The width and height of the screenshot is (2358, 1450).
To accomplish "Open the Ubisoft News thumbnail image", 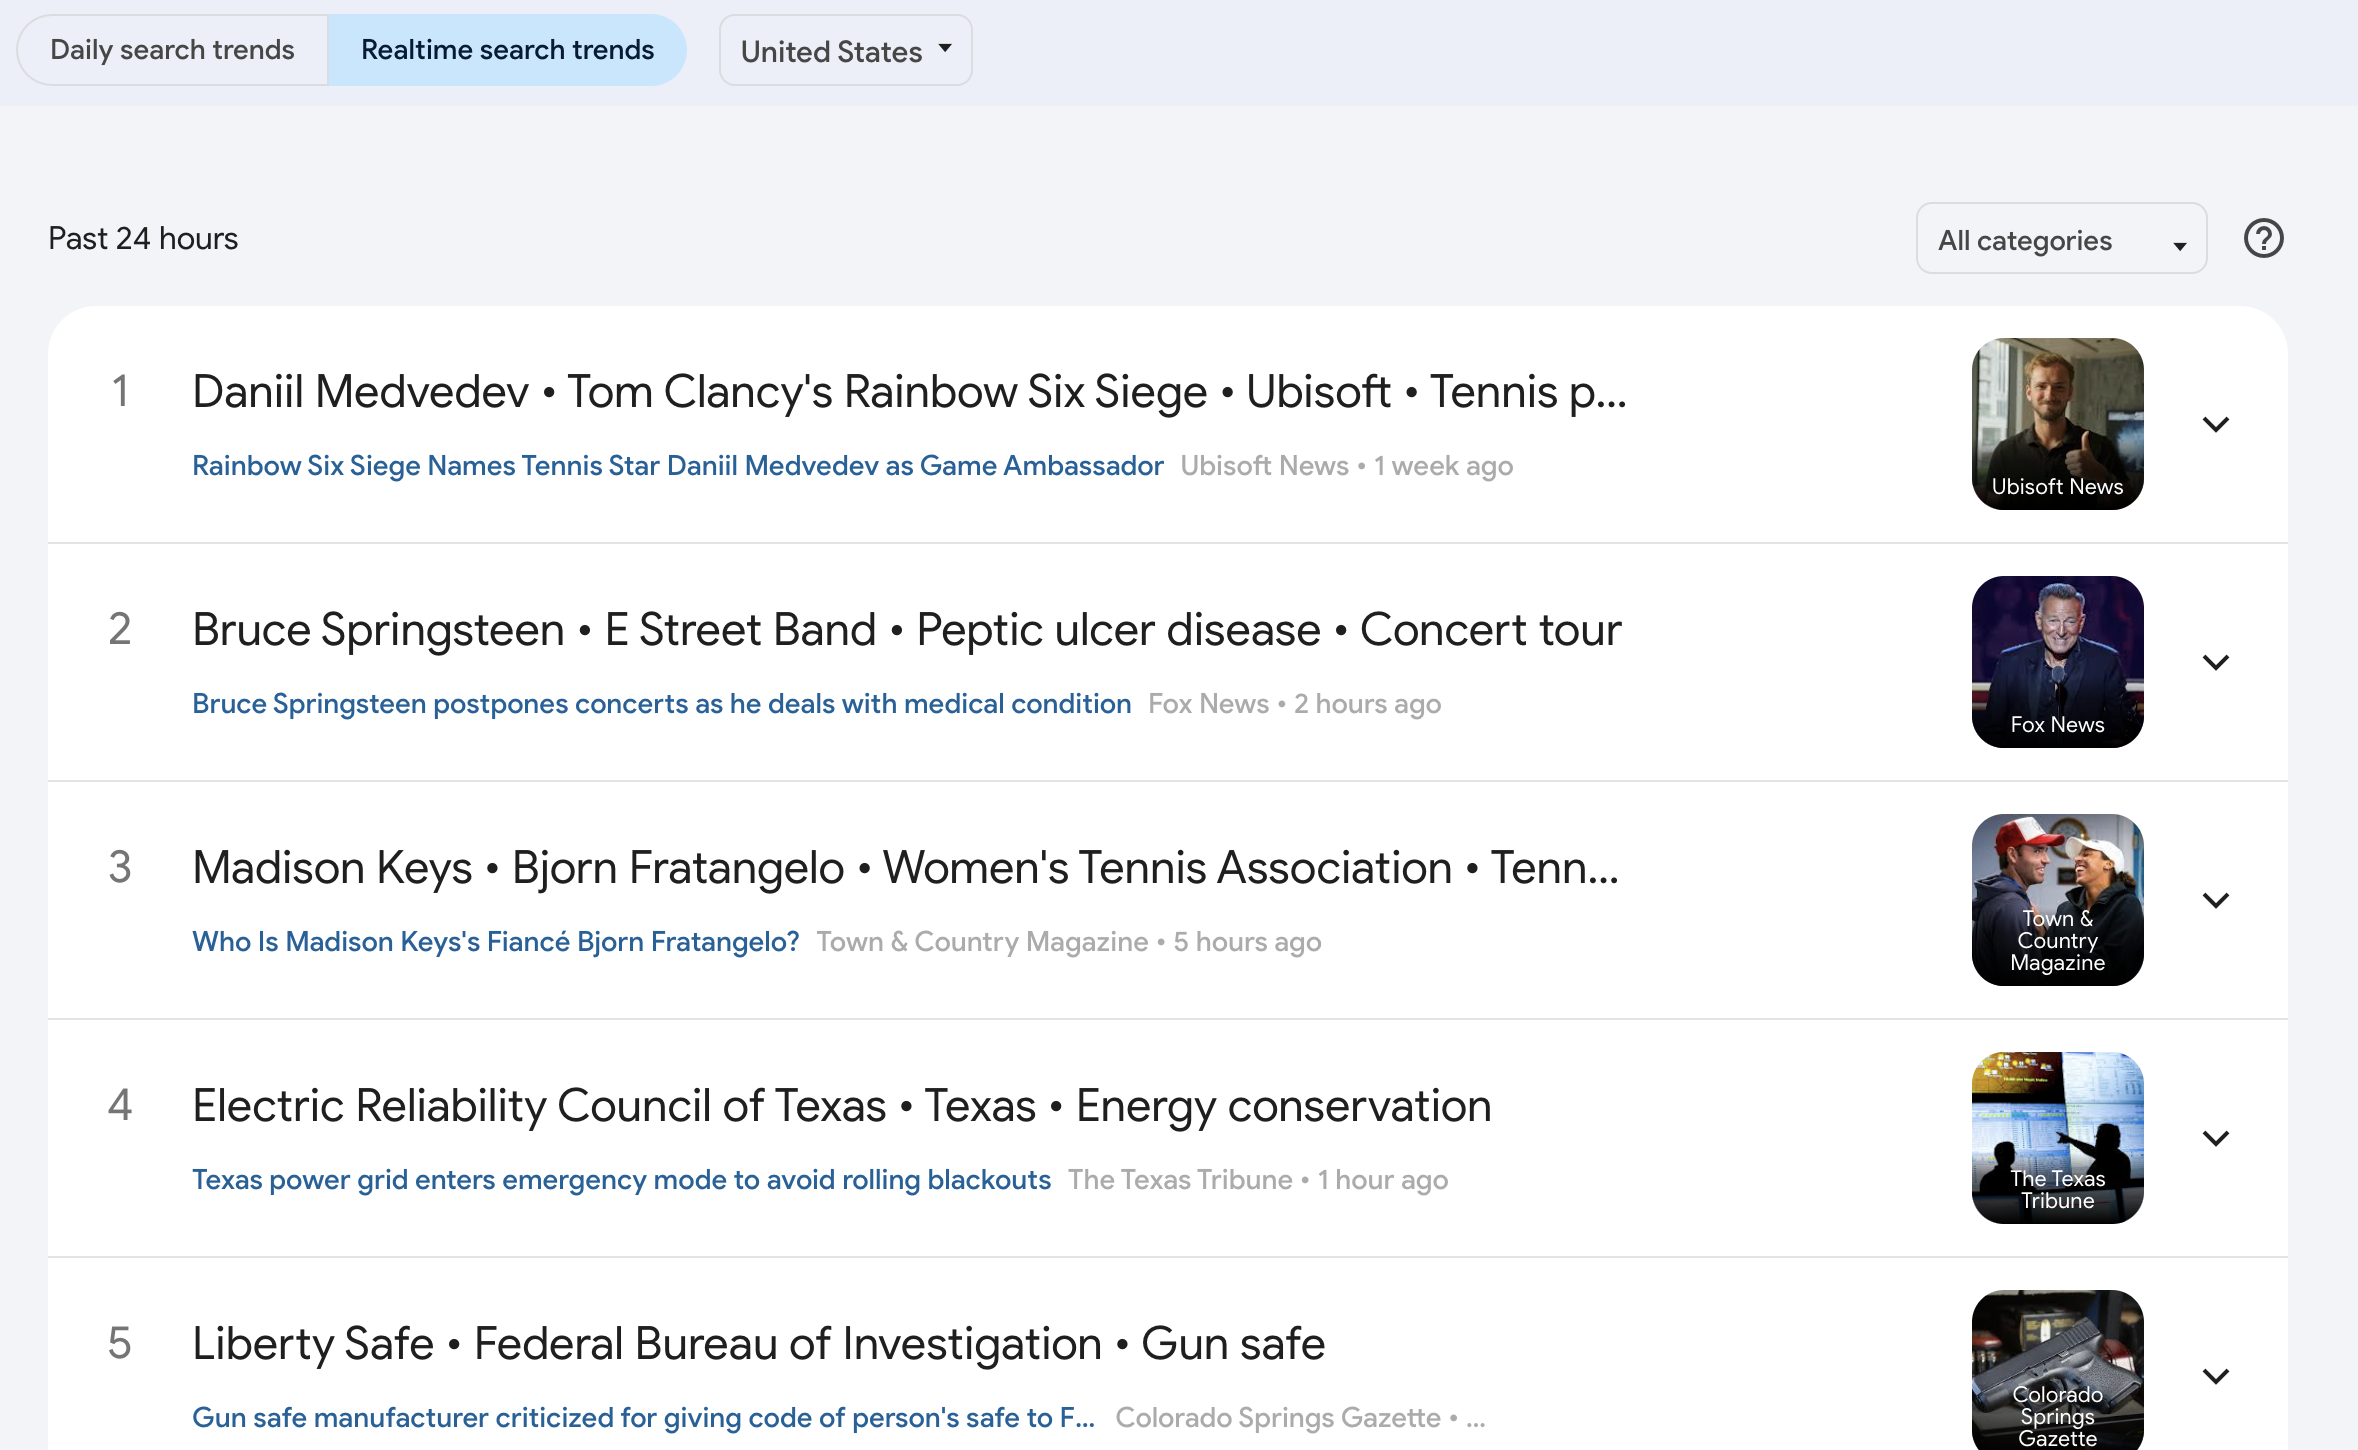I will point(2057,424).
